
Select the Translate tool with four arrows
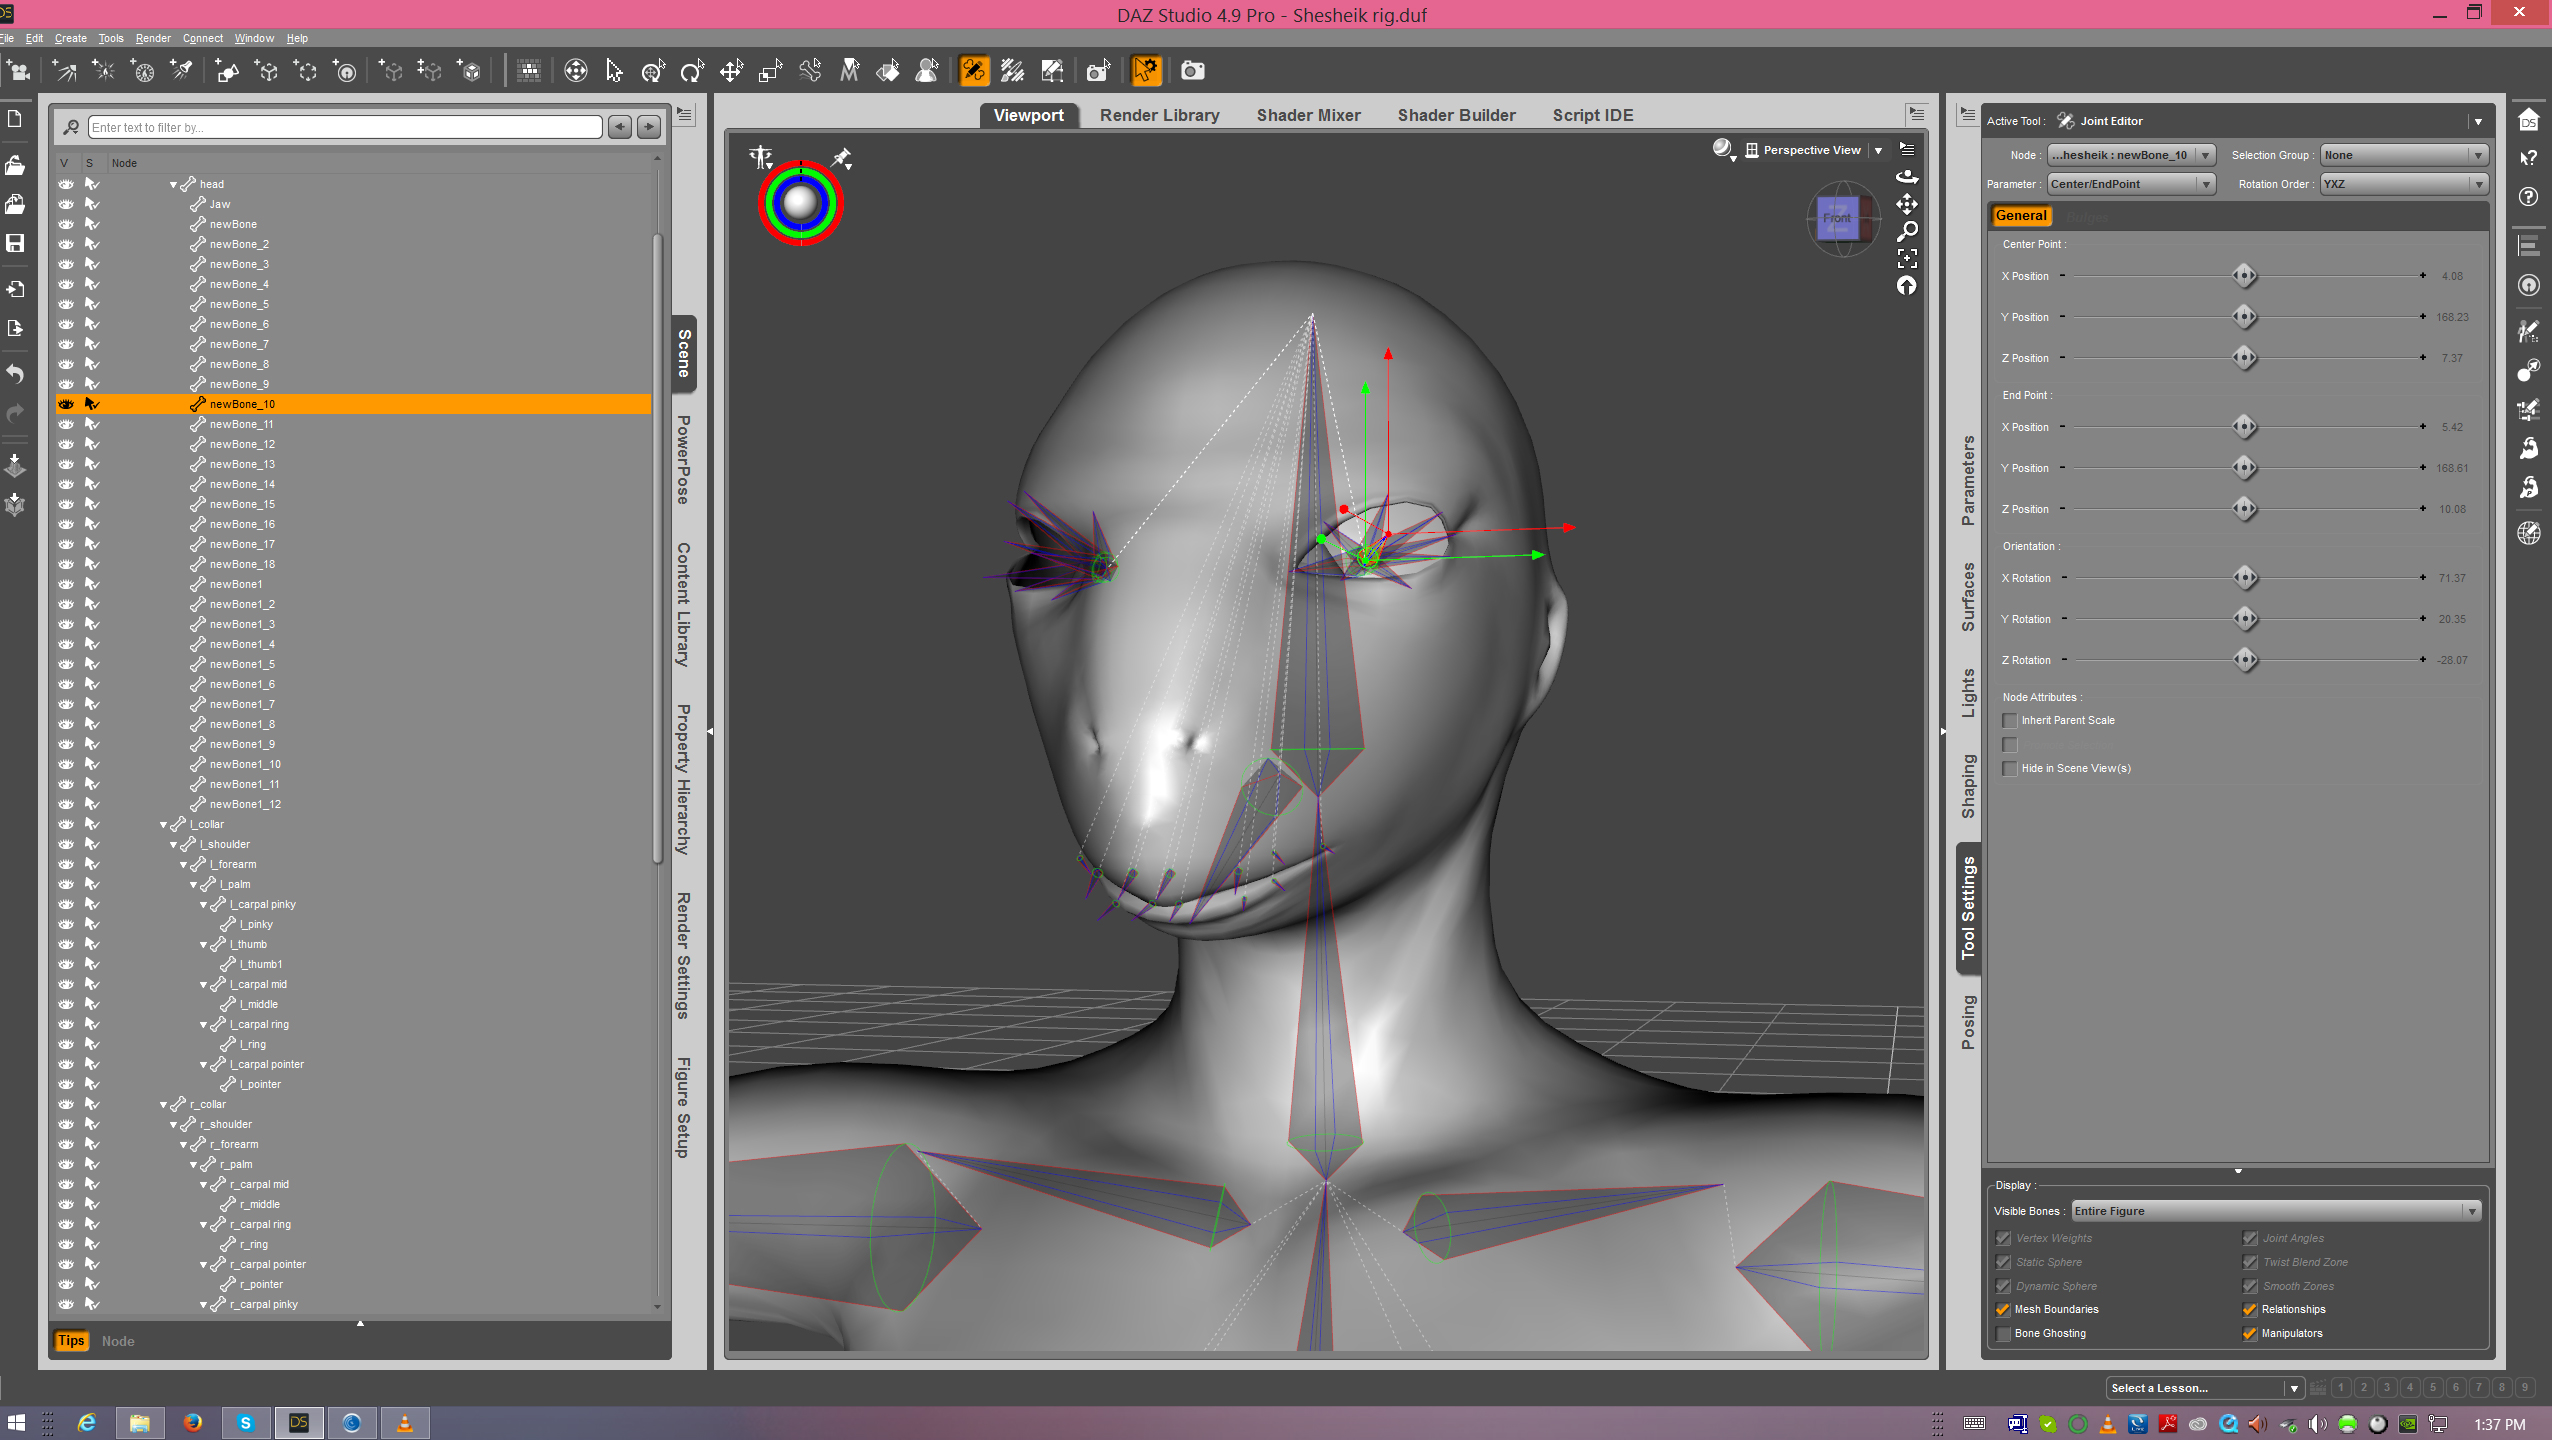[731, 71]
